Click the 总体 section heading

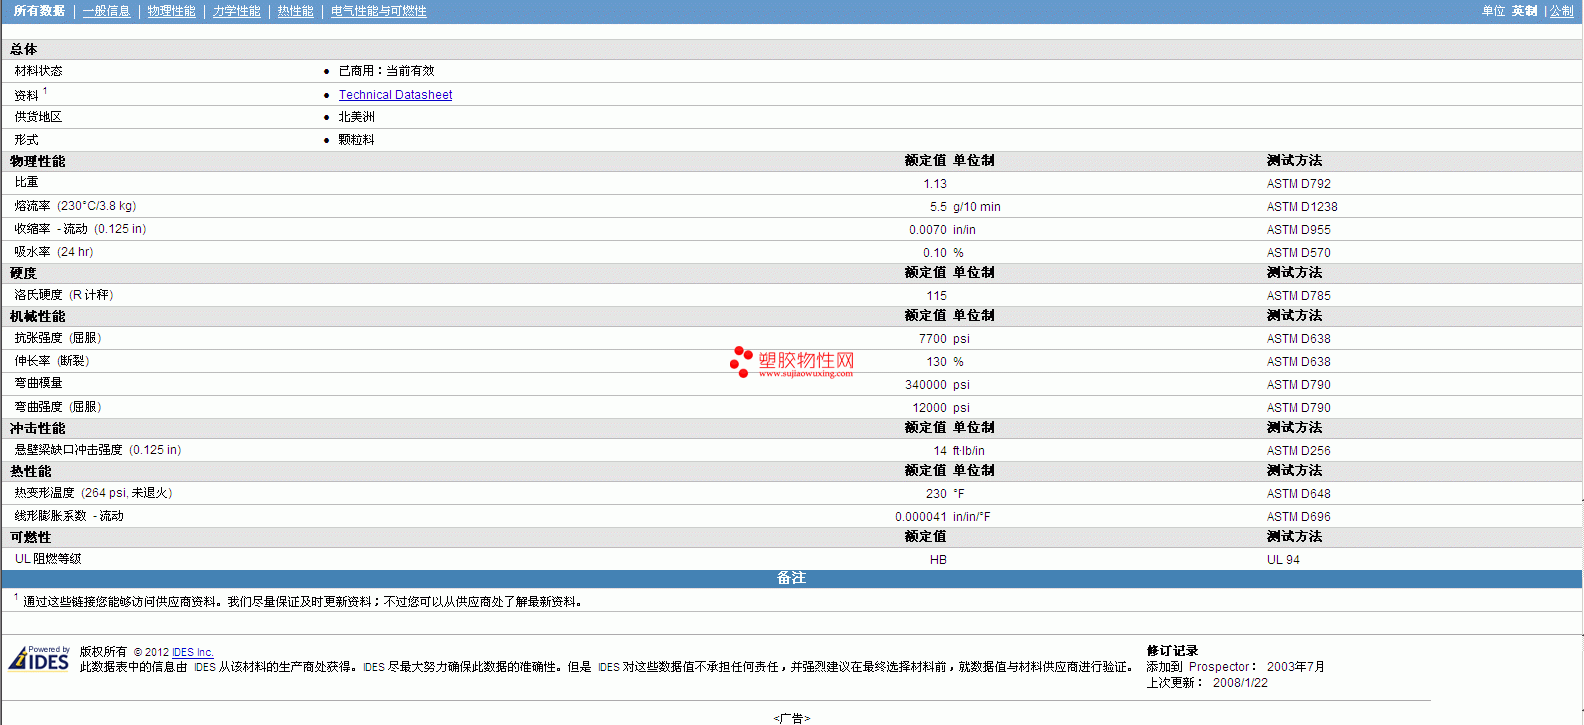point(23,49)
